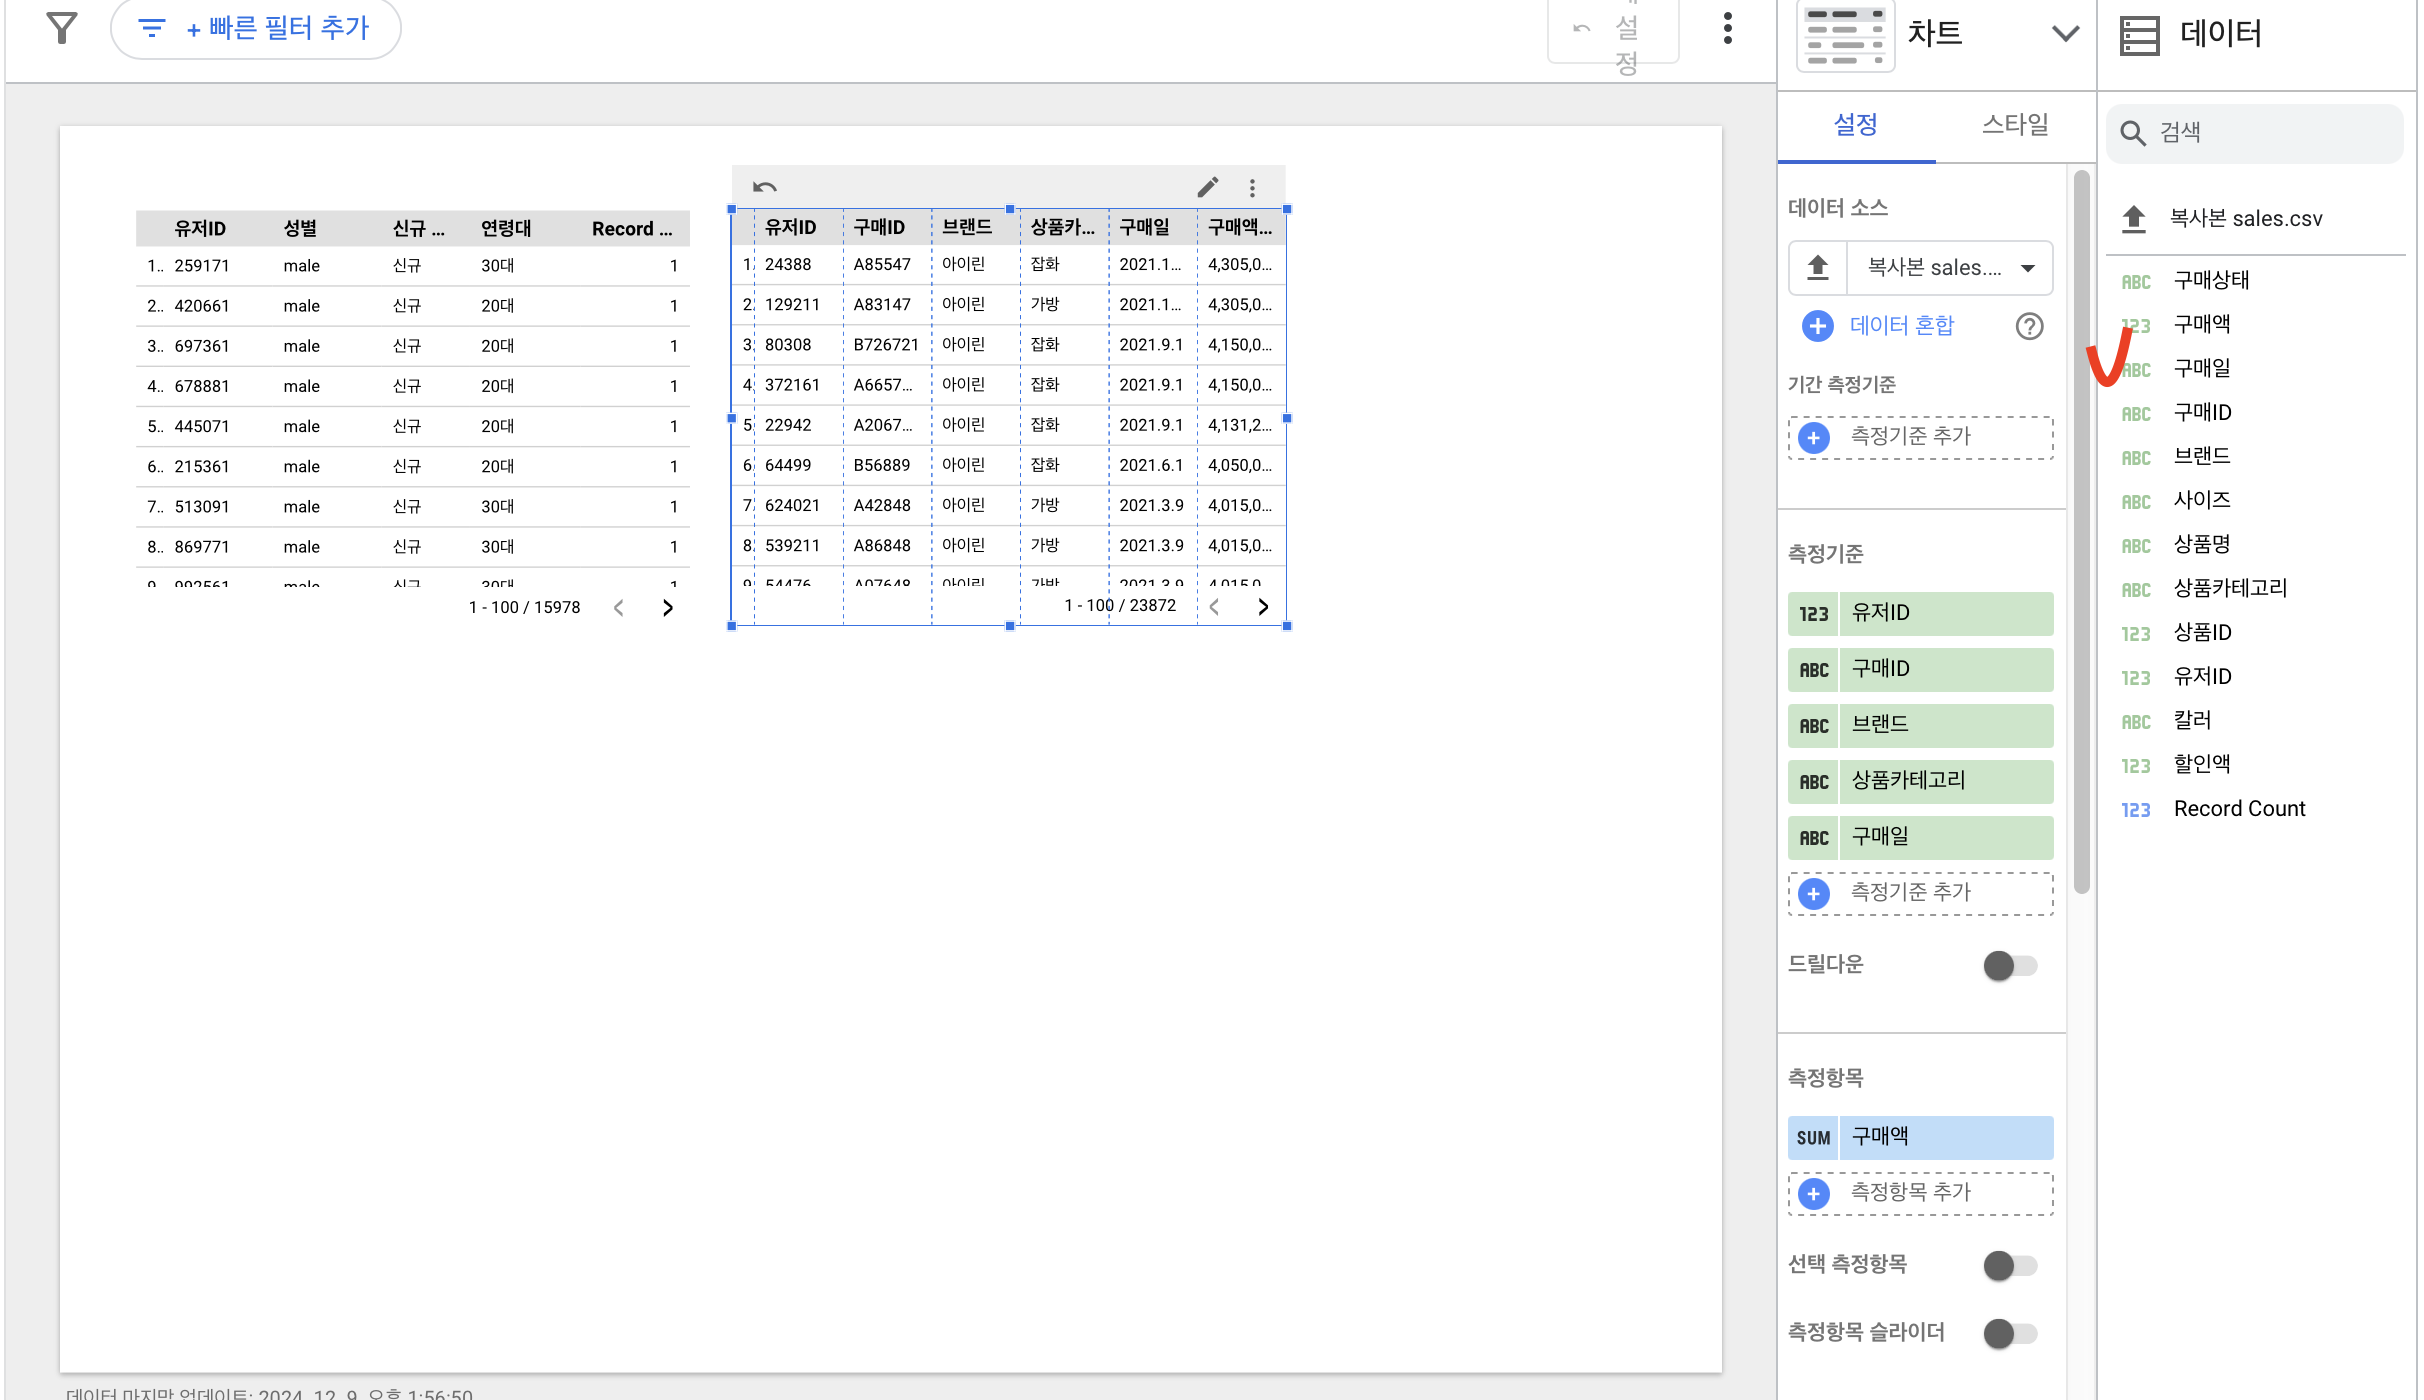Image resolution: width=2424 pixels, height=1400 pixels.
Task: Click the 구매일 column header in the right table
Action: click(1144, 227)
